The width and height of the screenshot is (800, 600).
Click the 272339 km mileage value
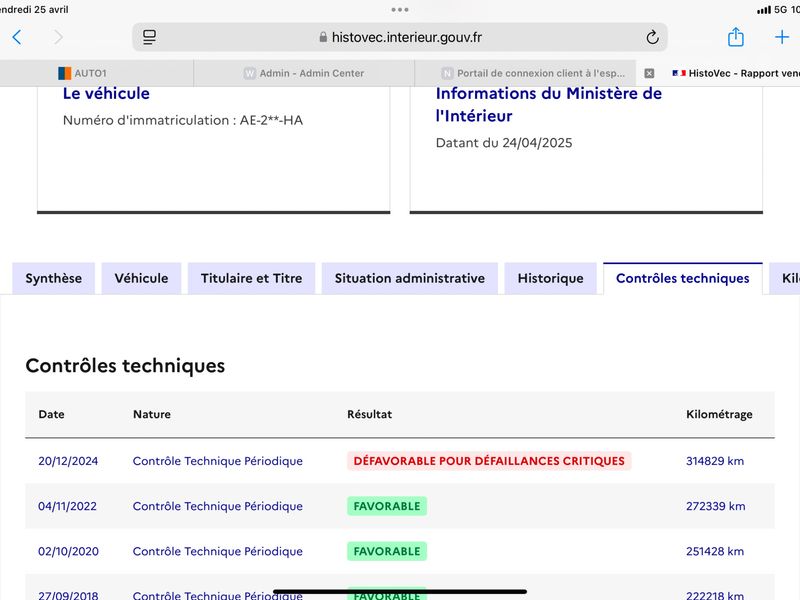pyautogui.click(x=715, y=506)
